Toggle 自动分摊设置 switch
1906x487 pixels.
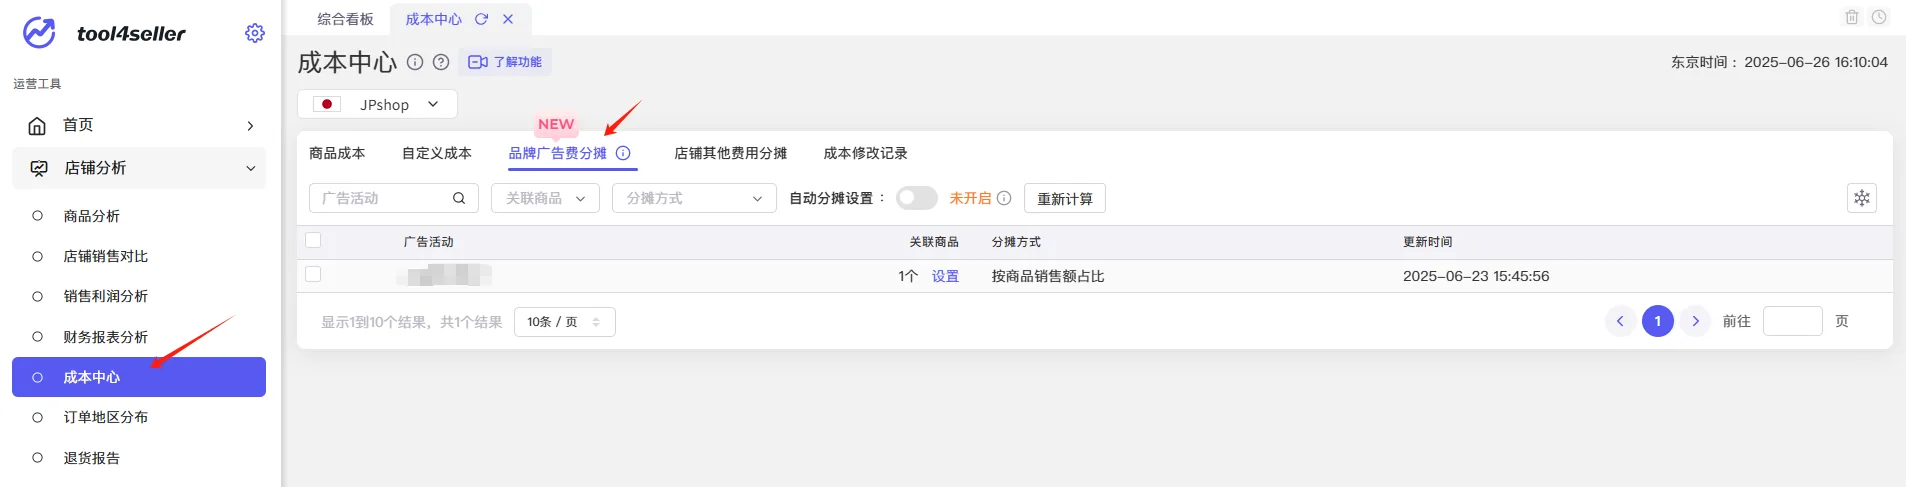(x=916, y=198)
